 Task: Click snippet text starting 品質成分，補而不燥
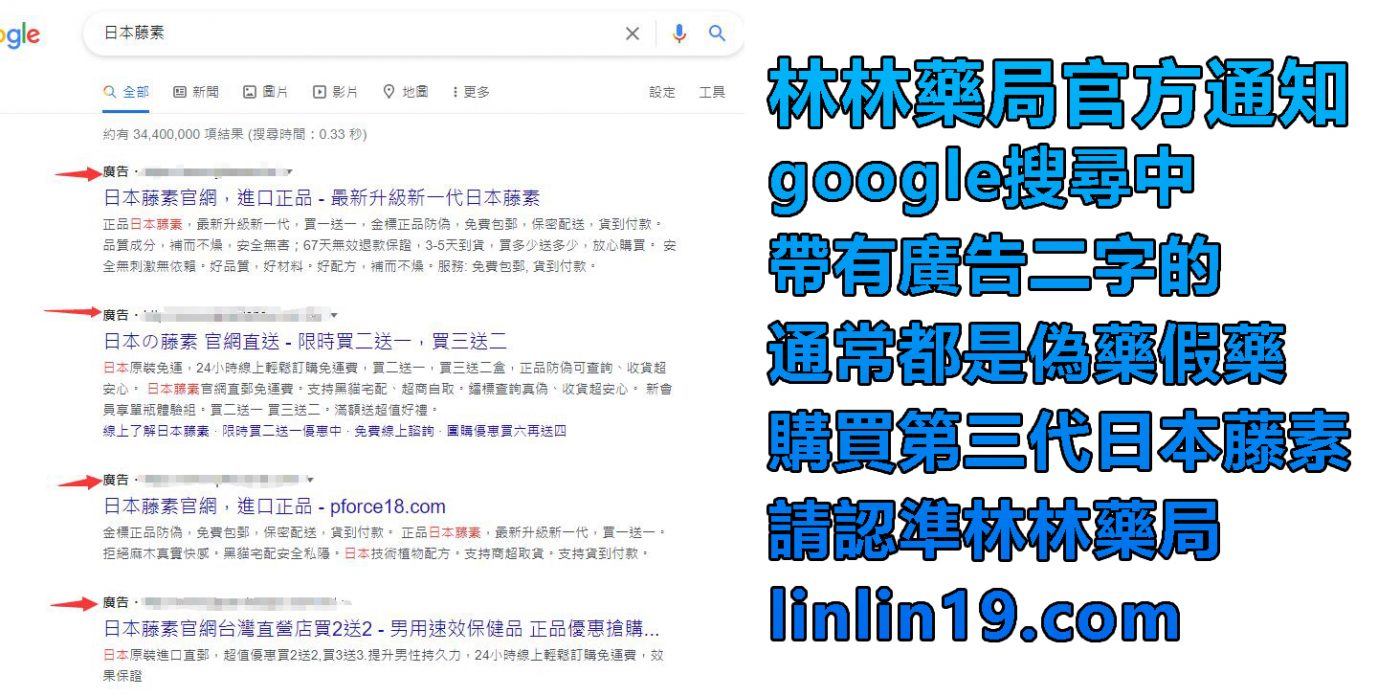[x=390, y=246]
